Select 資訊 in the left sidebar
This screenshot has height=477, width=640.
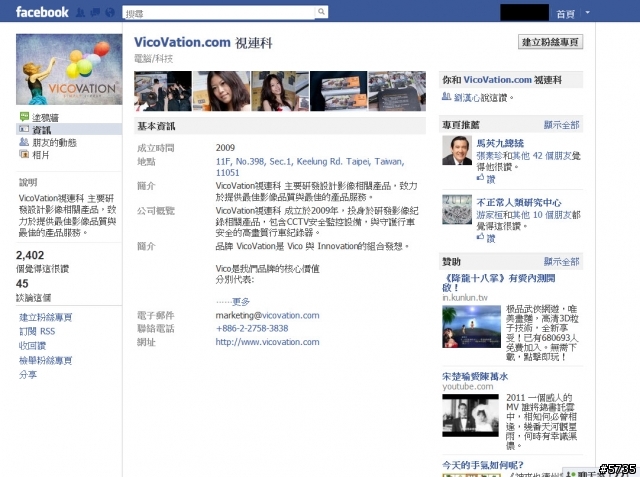[x=42, y=130]
